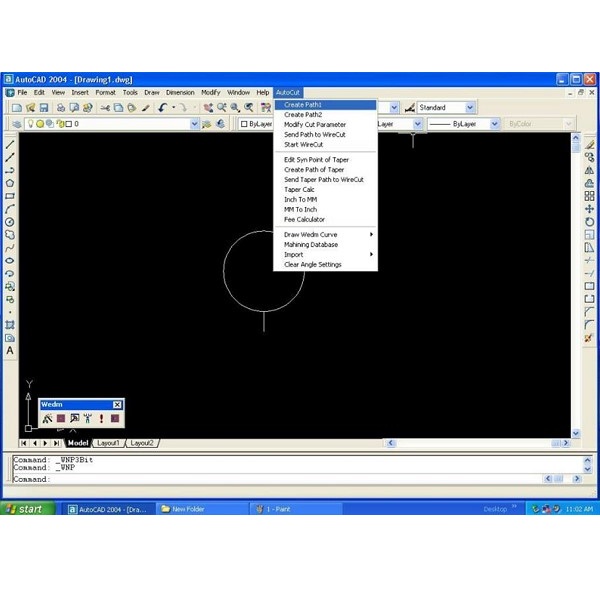Open Layer Properties Manager icon
Image resolution: width=600 pixels, height=600 pixels.
point(17,124)
